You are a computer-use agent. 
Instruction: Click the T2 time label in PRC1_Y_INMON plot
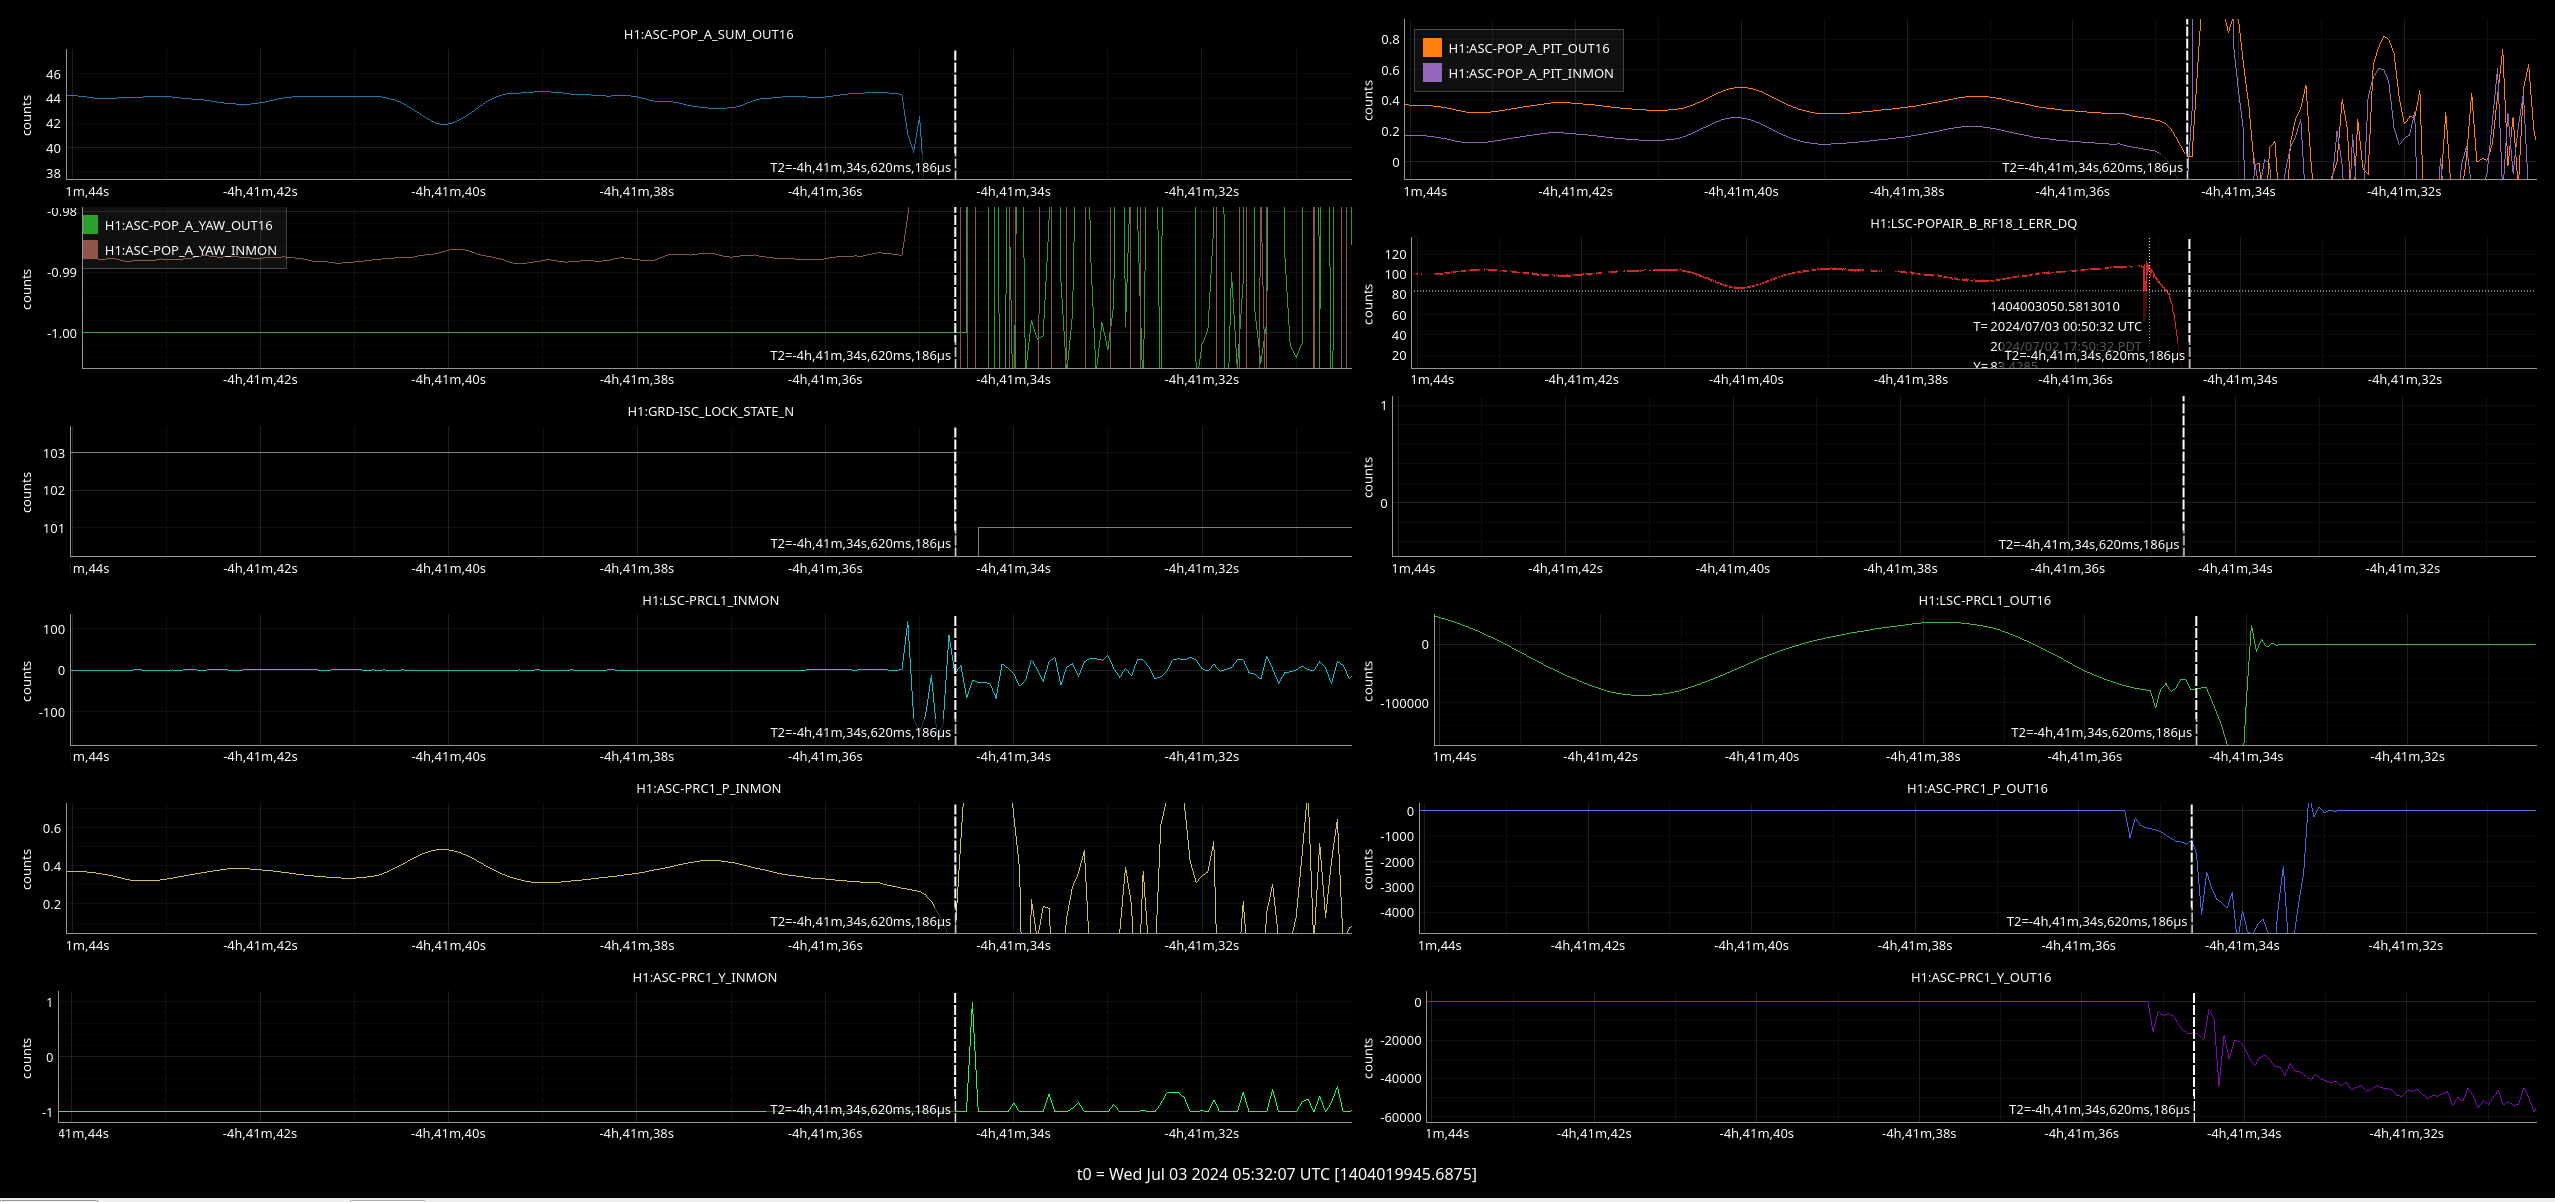point(860,1109)
